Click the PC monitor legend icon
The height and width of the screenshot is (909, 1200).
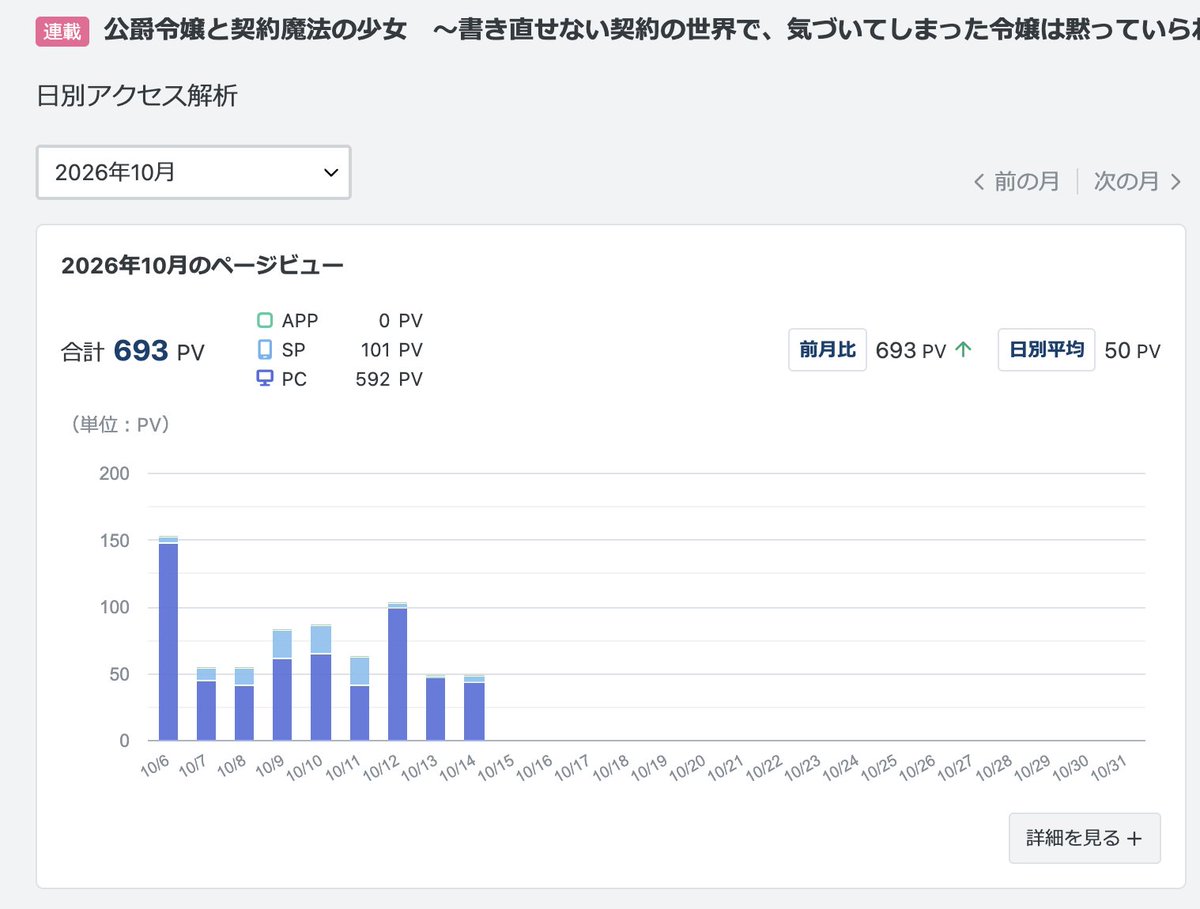pos(265,379)
